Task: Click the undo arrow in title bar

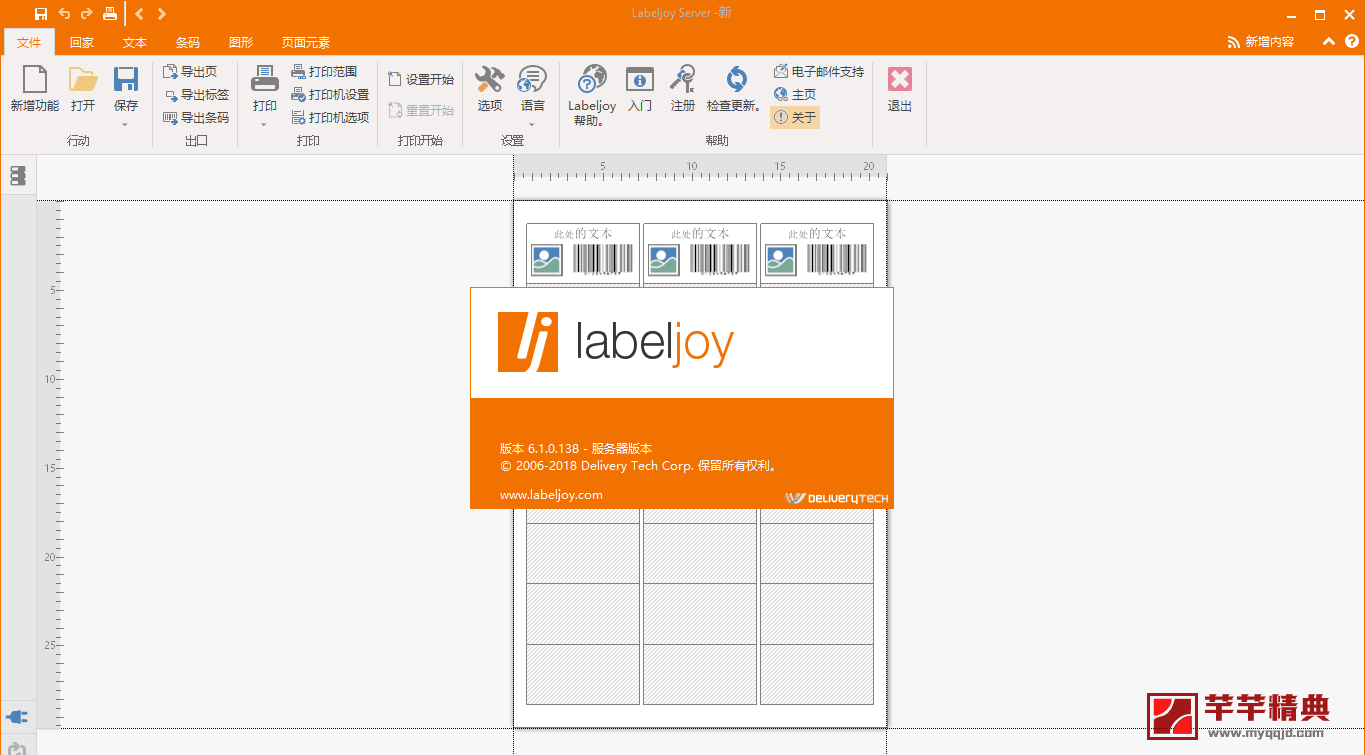Action: click(x=64, y=14)
